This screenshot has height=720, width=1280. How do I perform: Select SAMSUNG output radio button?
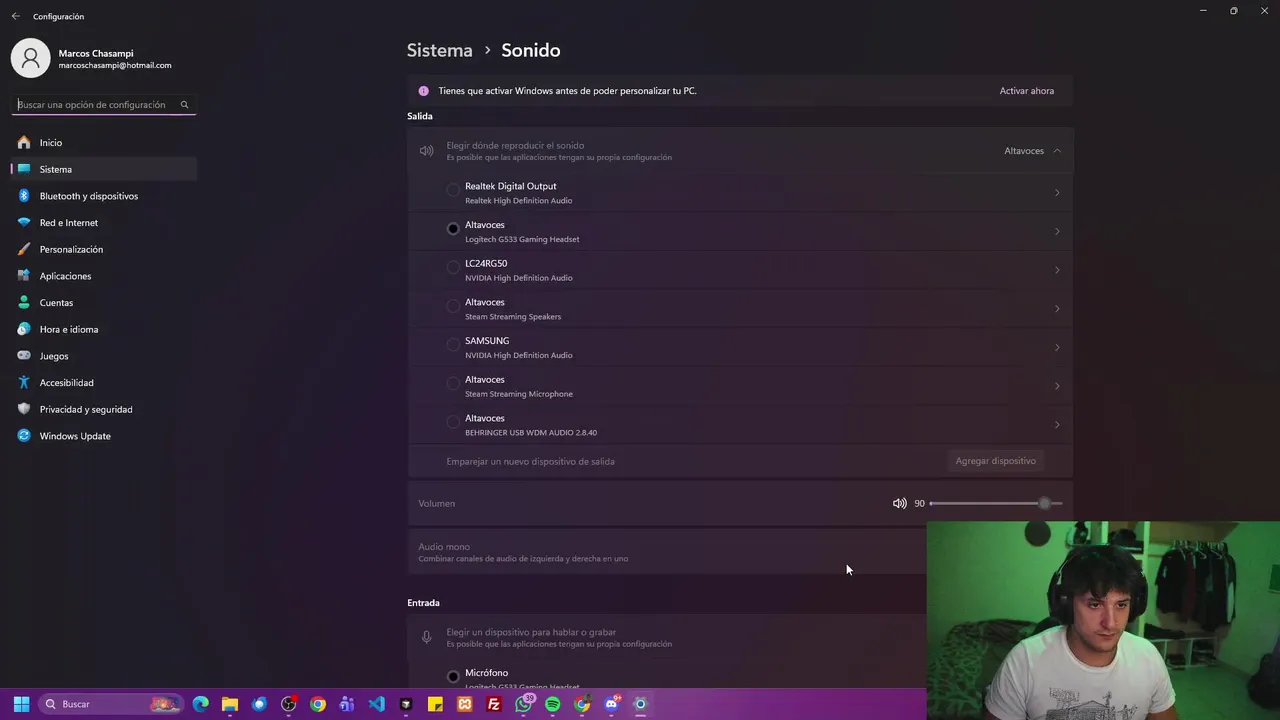pos(453,345)
